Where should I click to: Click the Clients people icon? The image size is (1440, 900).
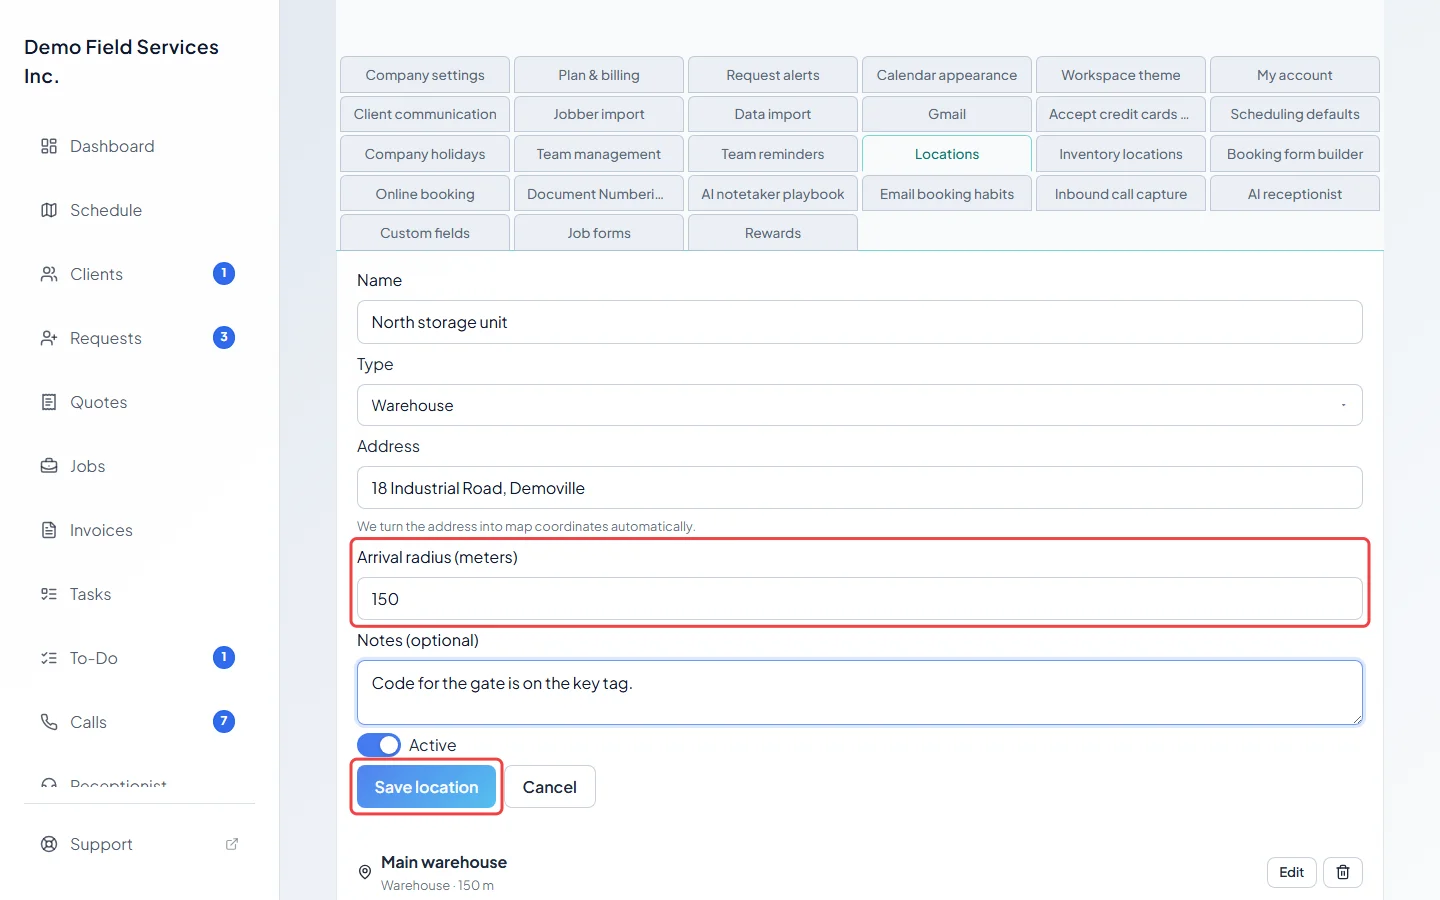[49, 274]
